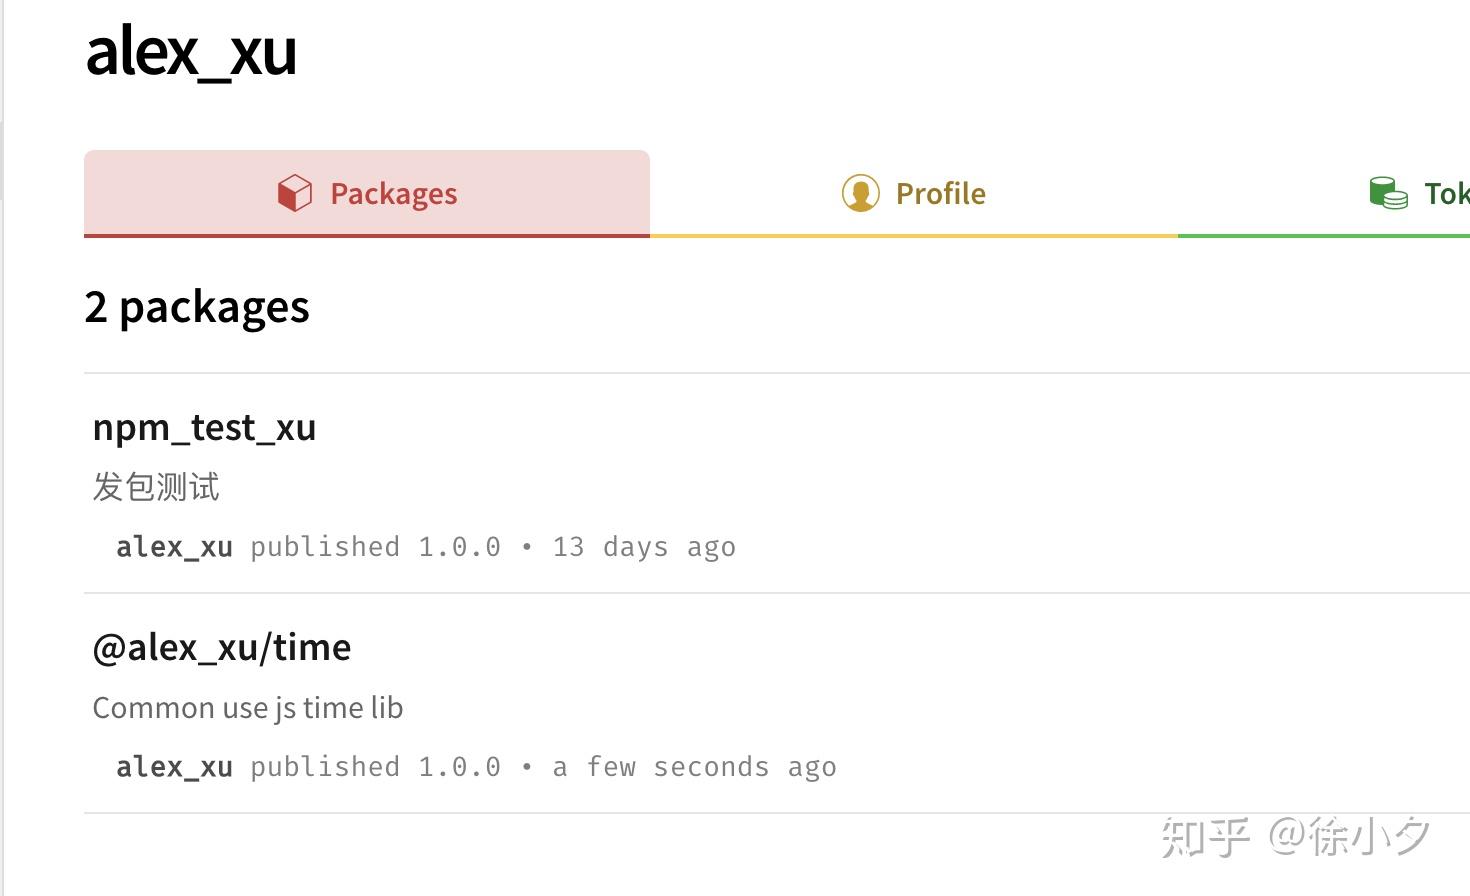Open the @alex_xu/time package link

coord(222,647)
